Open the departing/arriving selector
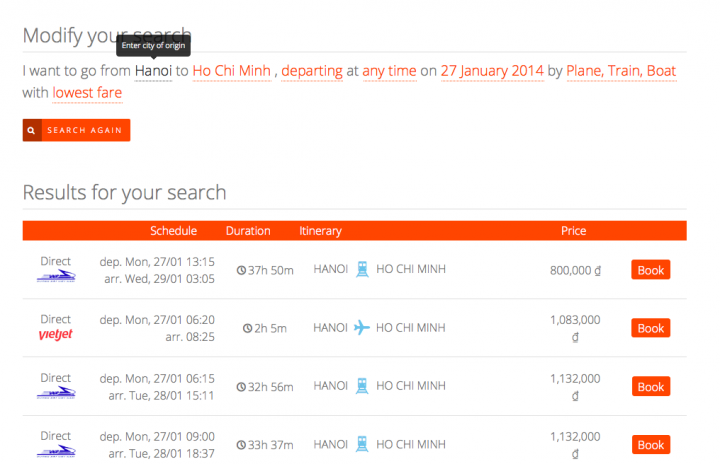The height and width of the screenshot is (464, 720). [312, 71]
